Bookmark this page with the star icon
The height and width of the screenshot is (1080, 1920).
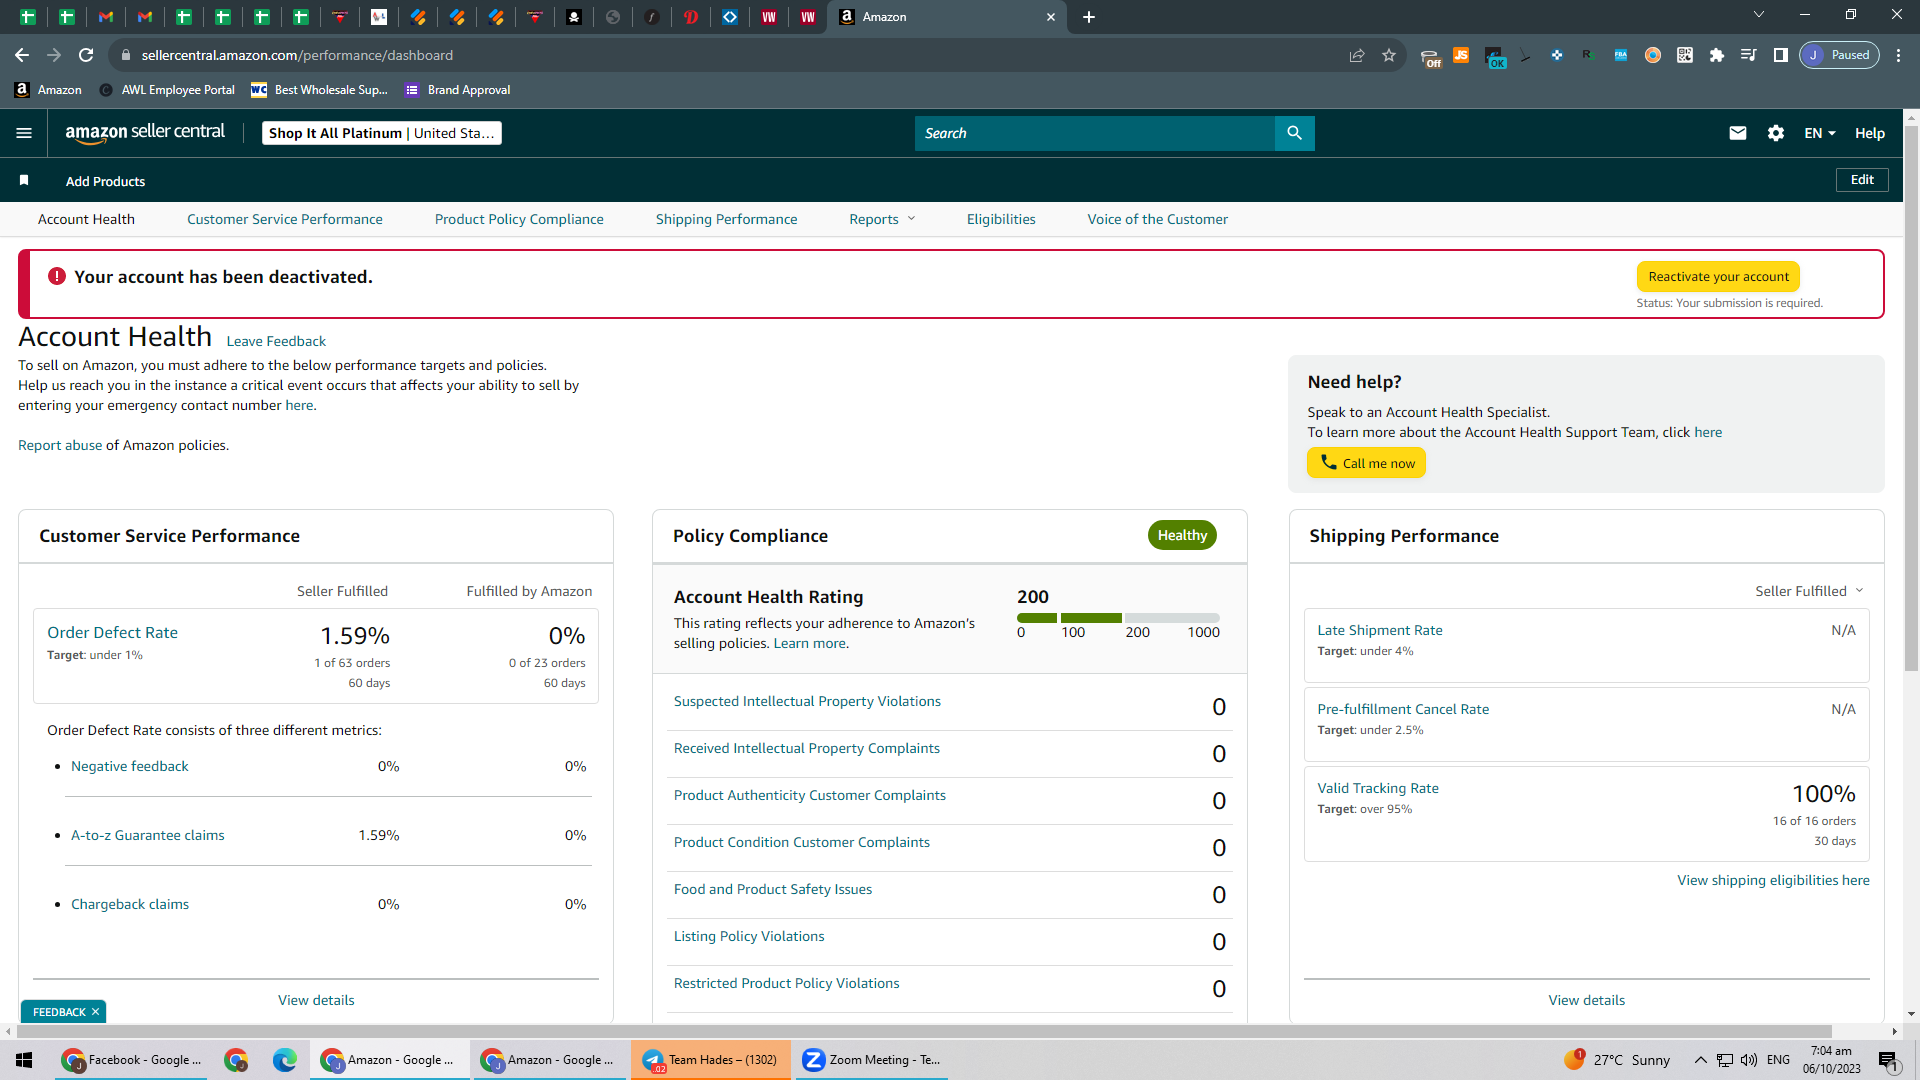coord(1389,55)
